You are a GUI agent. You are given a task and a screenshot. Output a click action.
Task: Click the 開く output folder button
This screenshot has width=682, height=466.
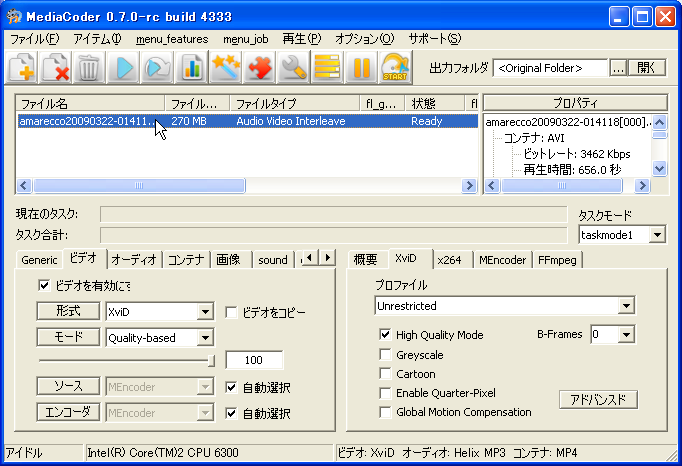coord(649,68)
